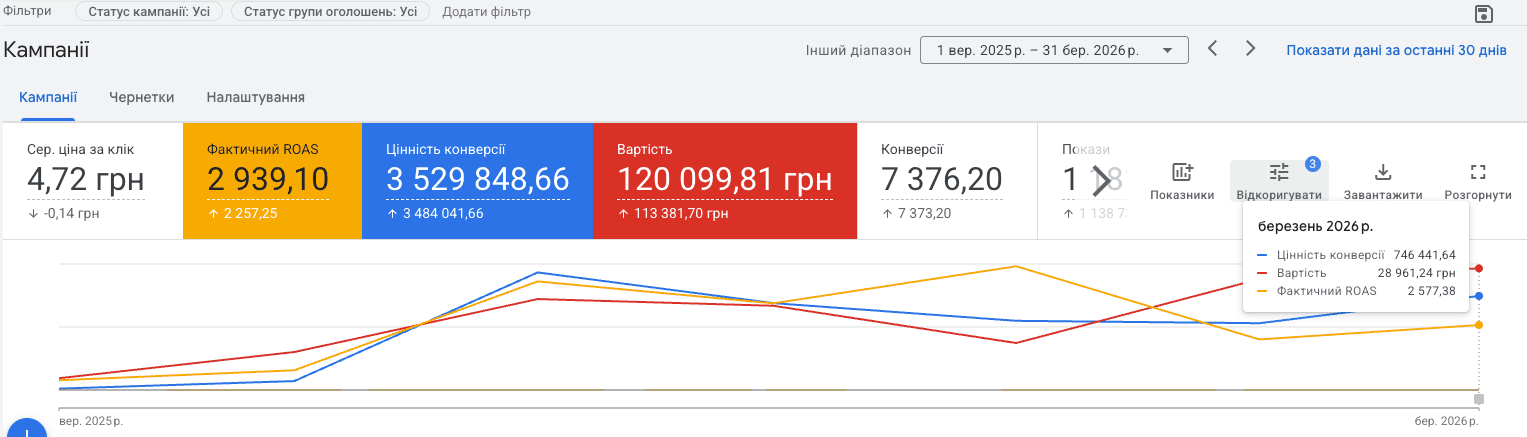Image resolution: width=1527 pixels, height=437 pixels.
Task: Switch to Чернетки tab
Action: point(142,97)
